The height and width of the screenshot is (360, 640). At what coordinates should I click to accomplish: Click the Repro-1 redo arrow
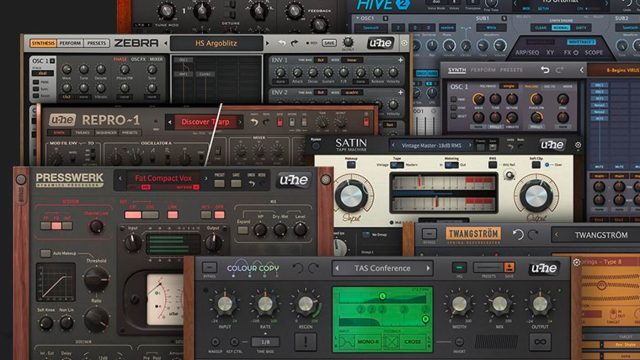click(x=267, y=122)
